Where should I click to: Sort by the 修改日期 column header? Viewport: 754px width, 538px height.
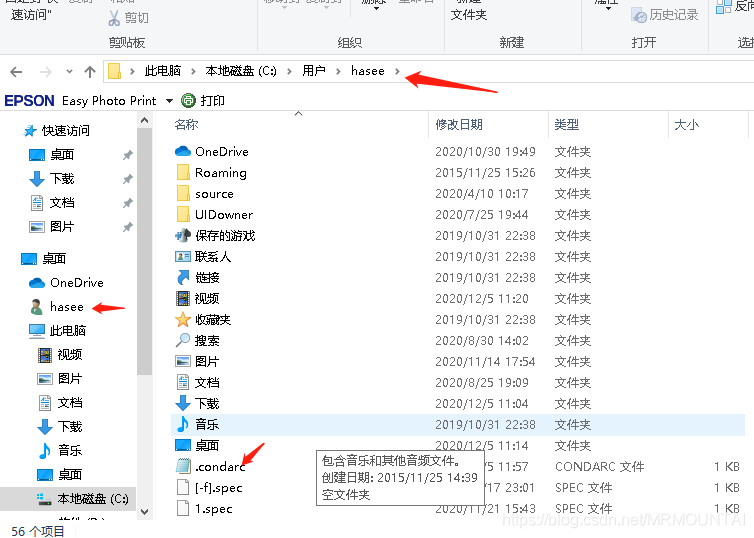coord(459,125)
